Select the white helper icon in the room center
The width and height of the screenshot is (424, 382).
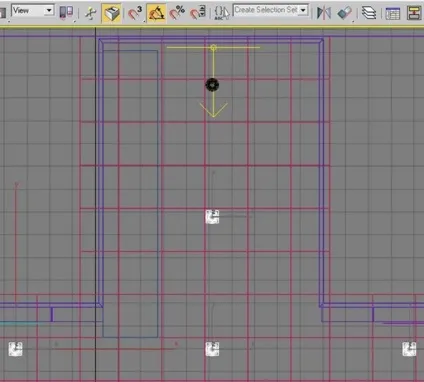point(212,217)
